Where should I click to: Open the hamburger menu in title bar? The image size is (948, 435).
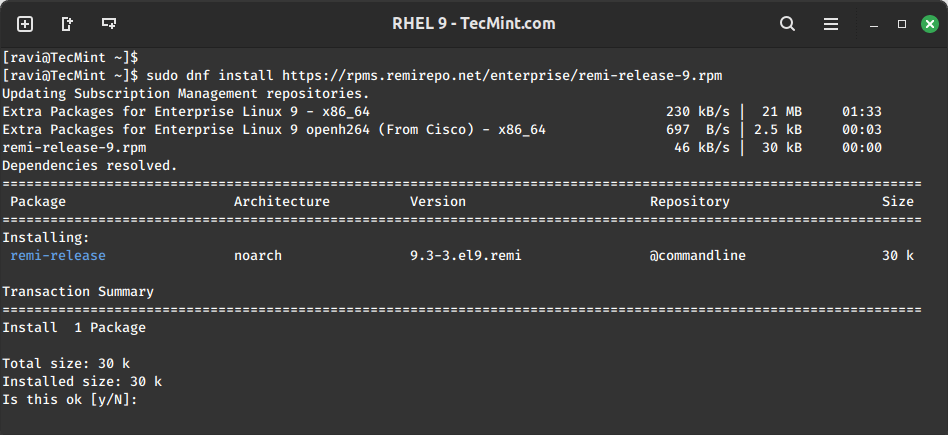[x=830, y=23]
